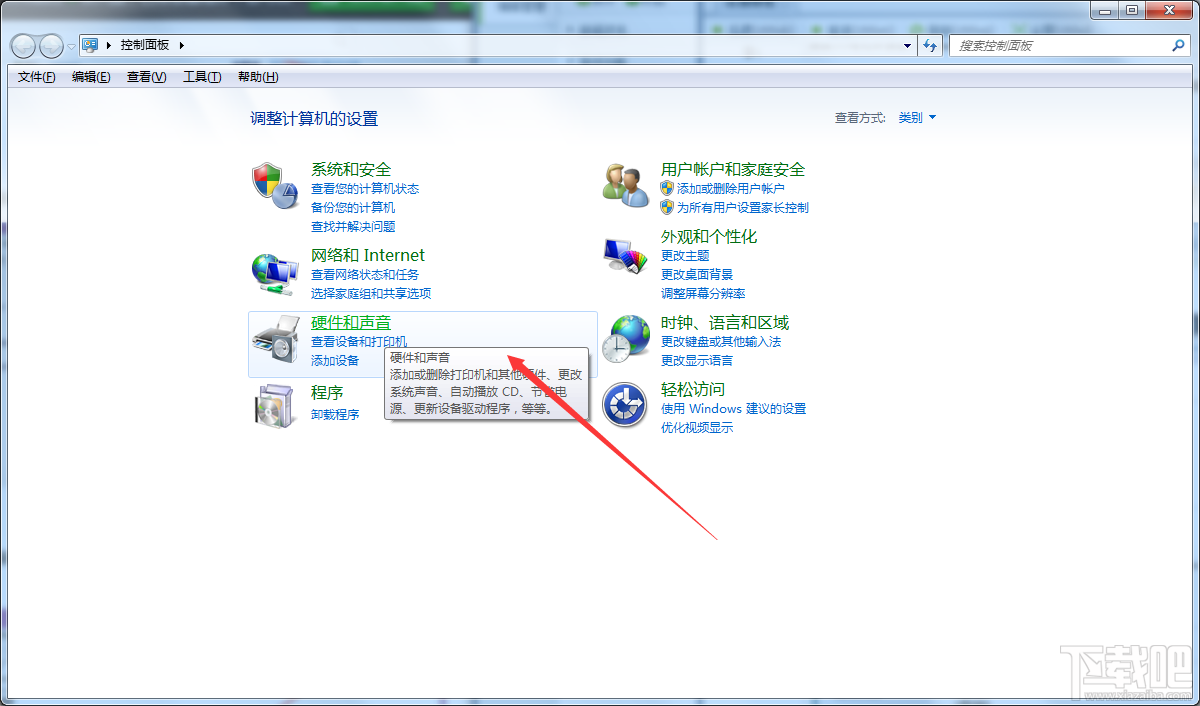Click 选择家庭组和共享选项 link

pyautogui.click(x=371, y=293)
